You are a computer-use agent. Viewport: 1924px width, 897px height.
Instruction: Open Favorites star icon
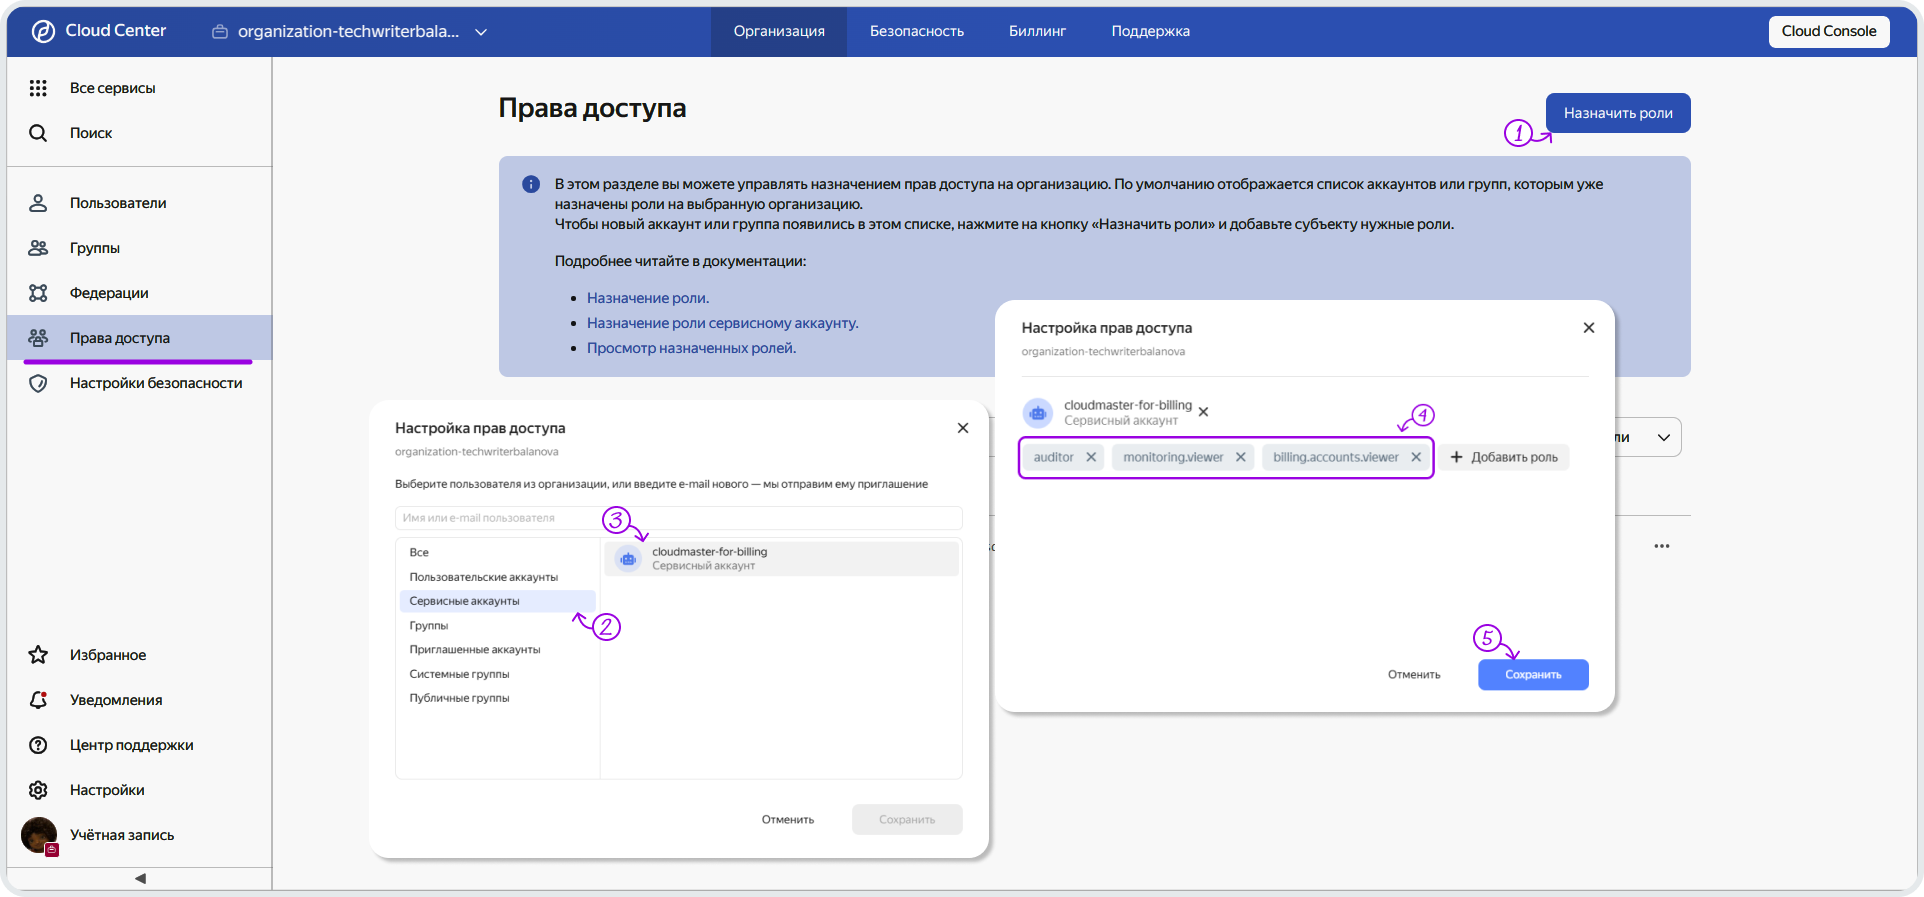(38, 655)
